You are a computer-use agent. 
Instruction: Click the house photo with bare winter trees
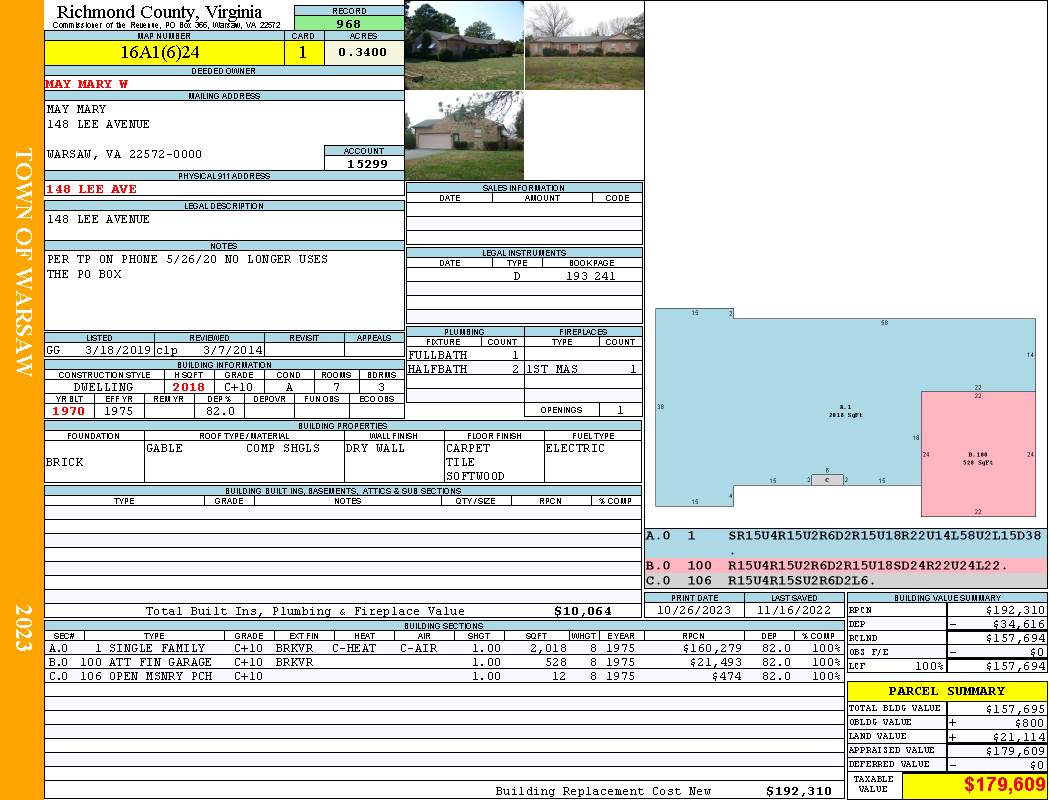click(584, 45)
